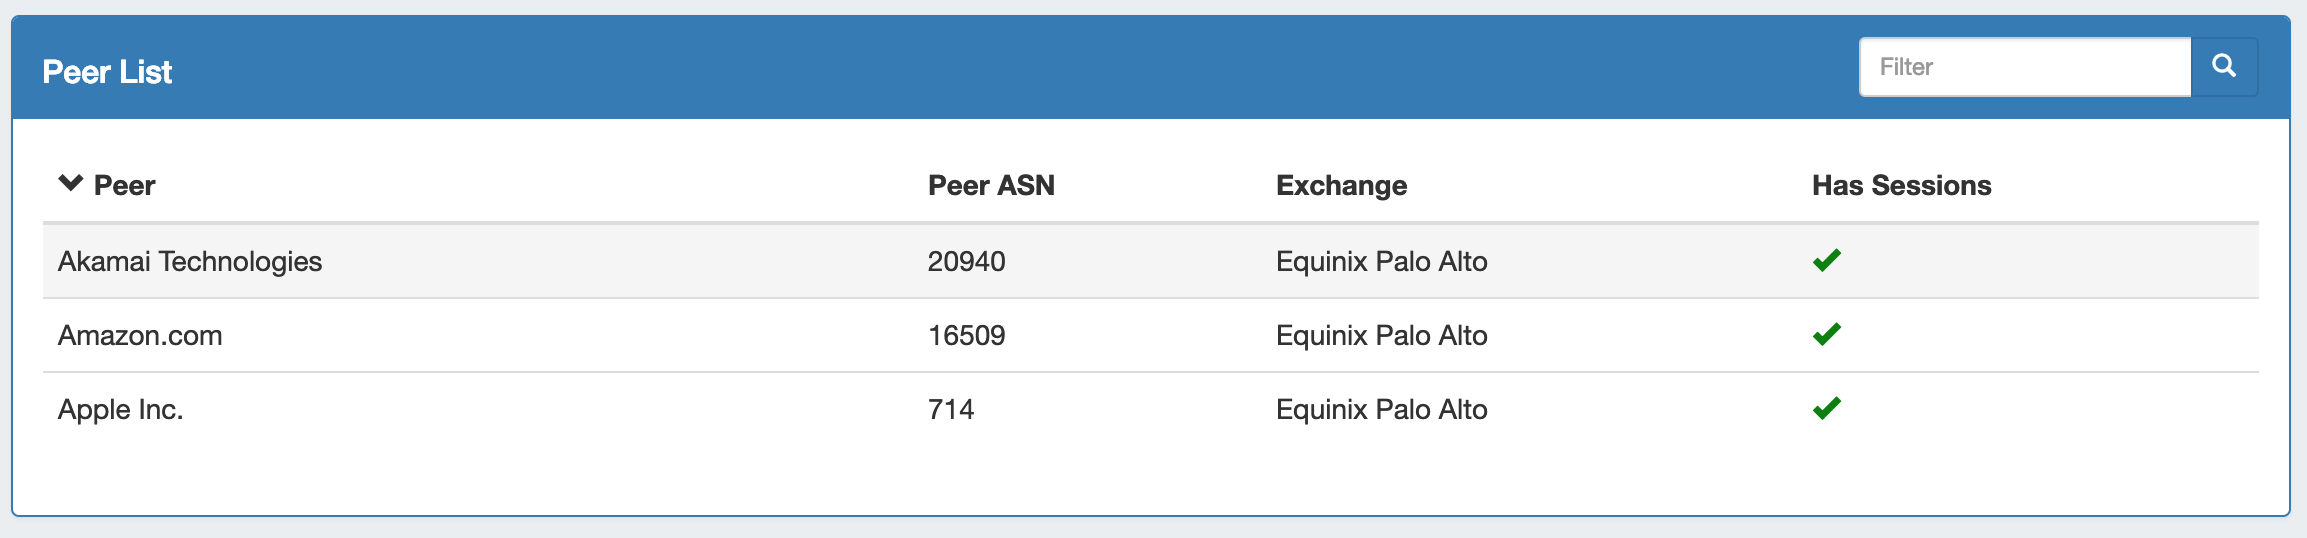Click Equinix Palo Alto in Akamai row
This screenshot has height=538, width=2307.
pyautogui.click(x=1381, y=261)
